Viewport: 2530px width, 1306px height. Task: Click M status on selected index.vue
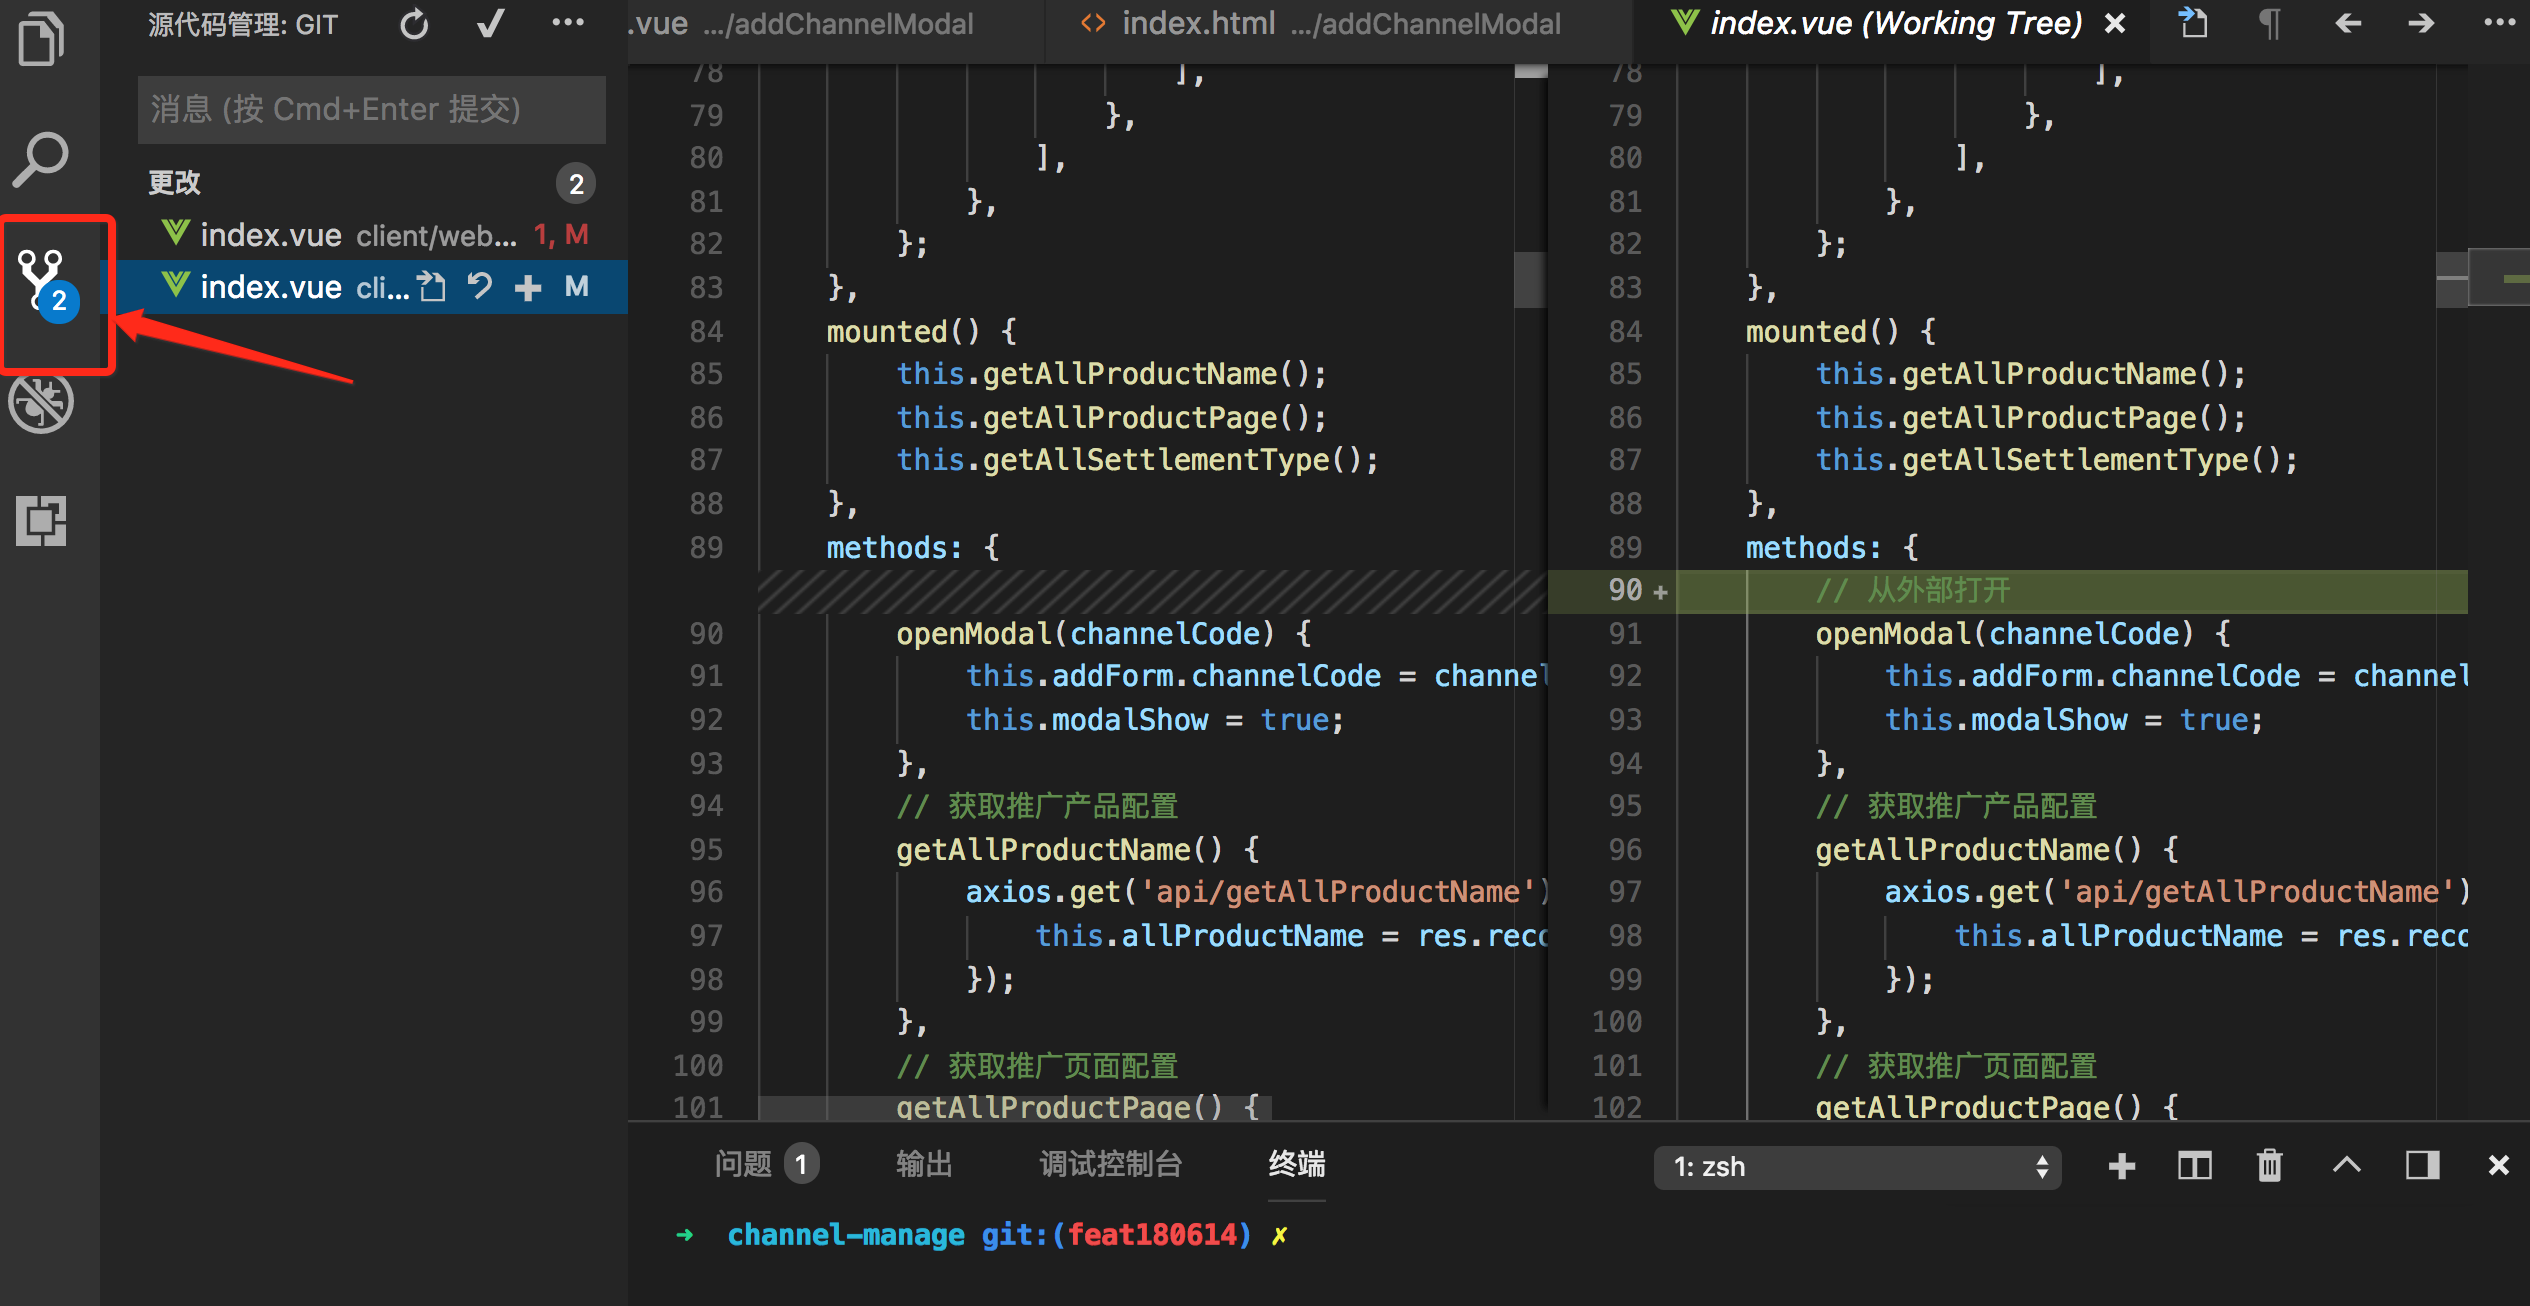(x=577, y=287)
